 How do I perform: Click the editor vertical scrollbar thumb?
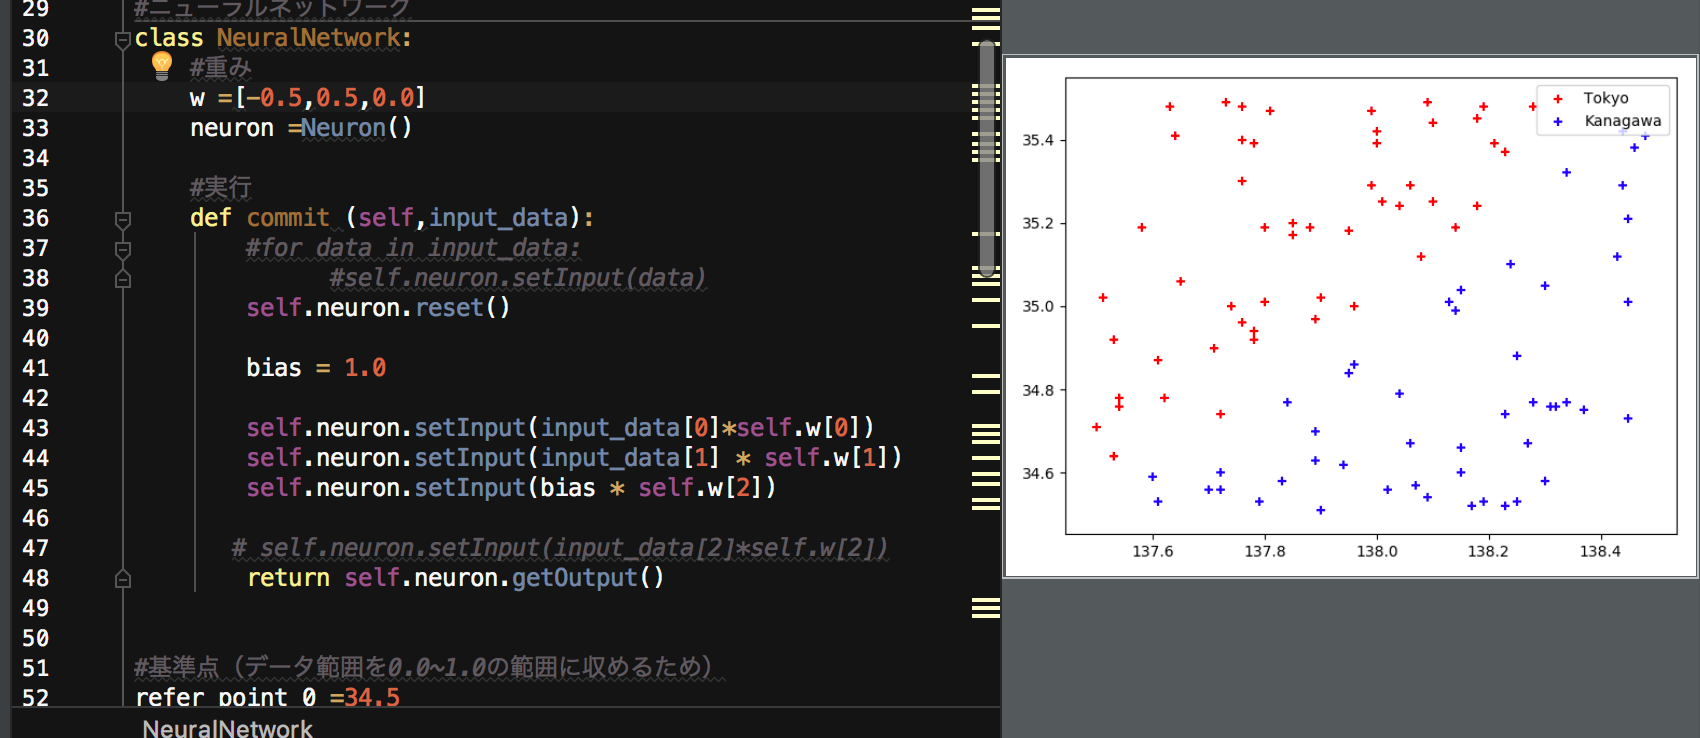[987, 158]
